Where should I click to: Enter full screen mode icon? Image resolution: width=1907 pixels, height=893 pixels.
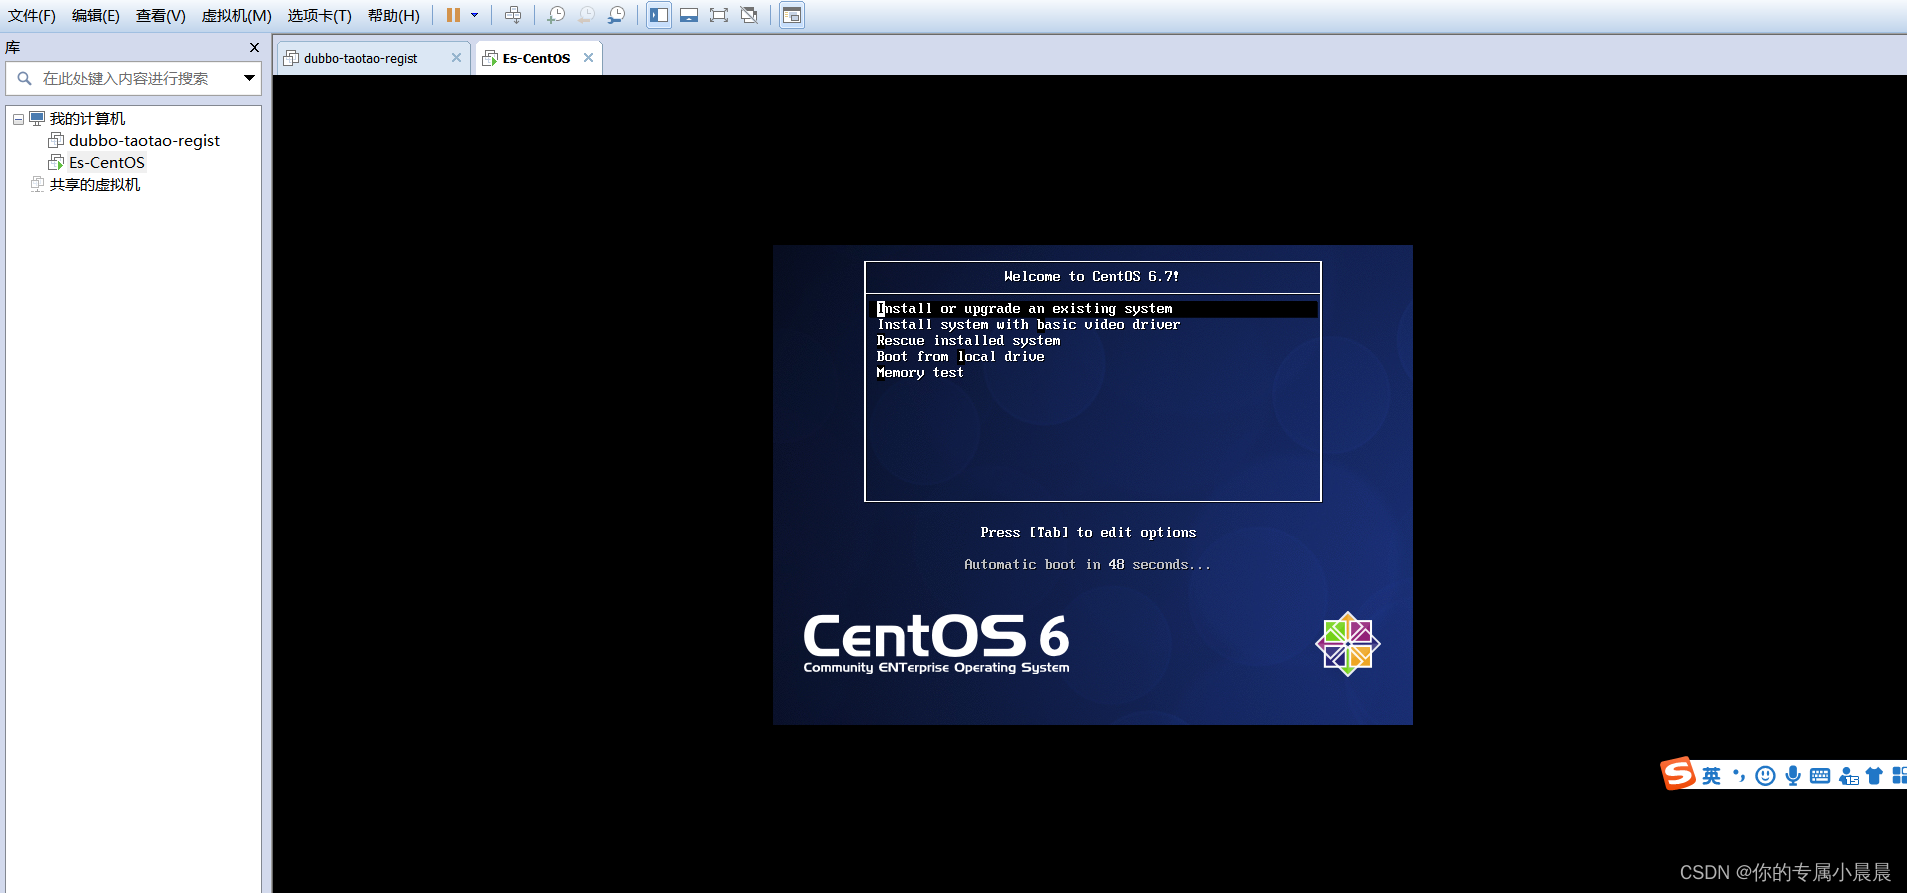click(719, 15)
